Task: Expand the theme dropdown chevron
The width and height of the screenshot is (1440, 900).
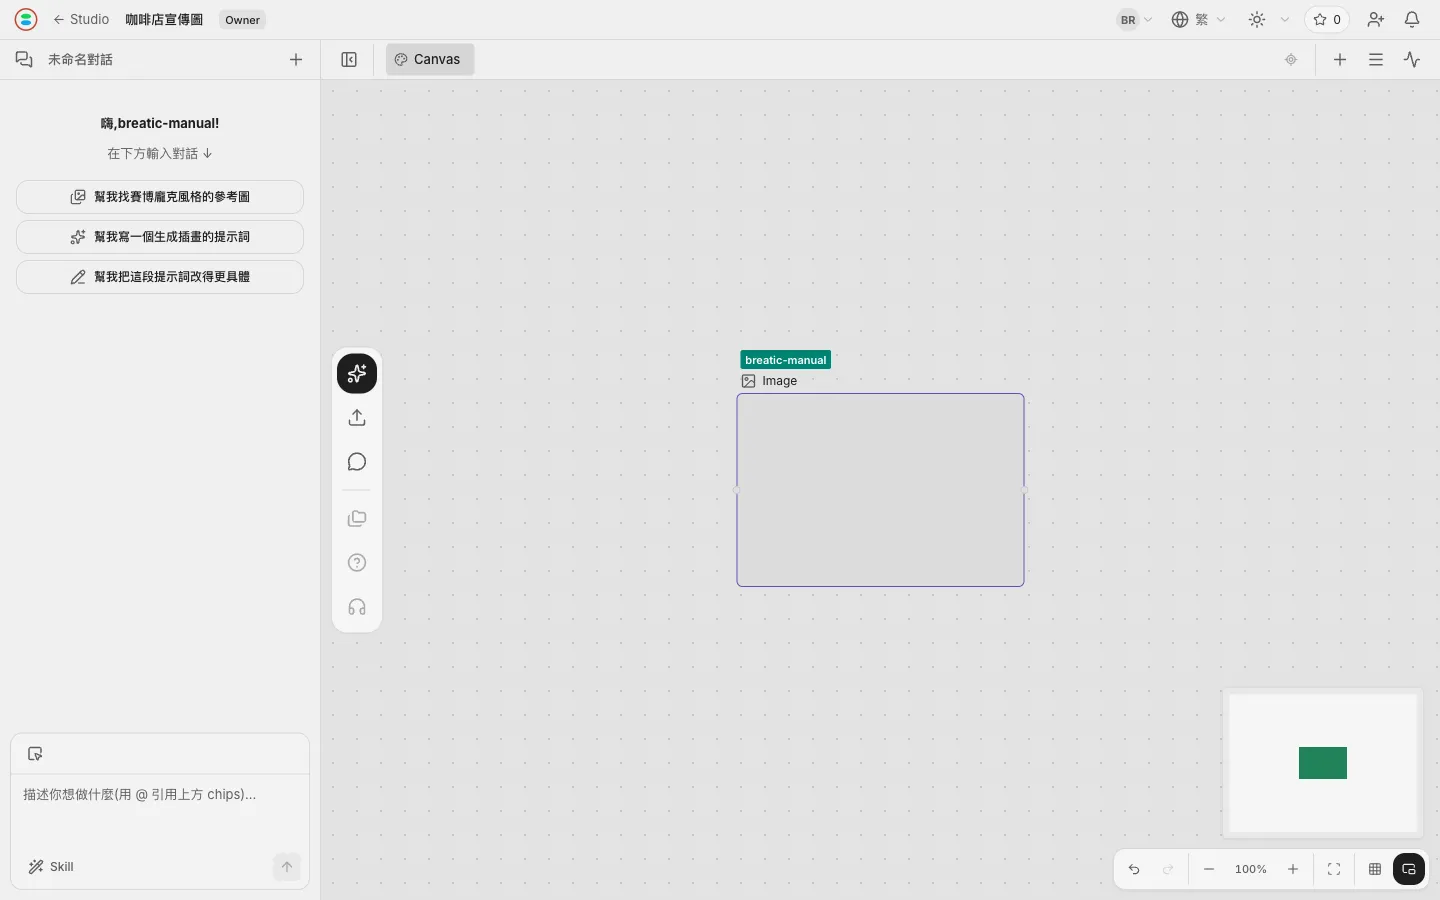Action: click(x=1285, y=19)
